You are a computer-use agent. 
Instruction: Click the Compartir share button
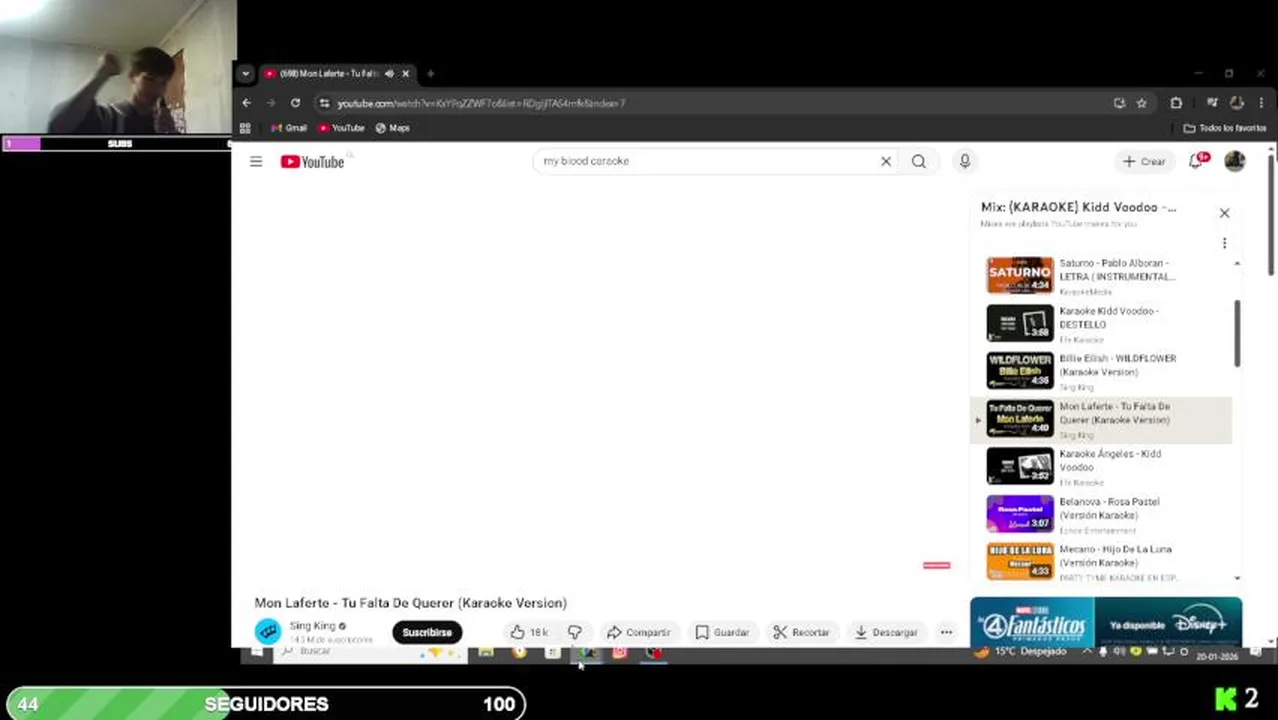(639, 632)
